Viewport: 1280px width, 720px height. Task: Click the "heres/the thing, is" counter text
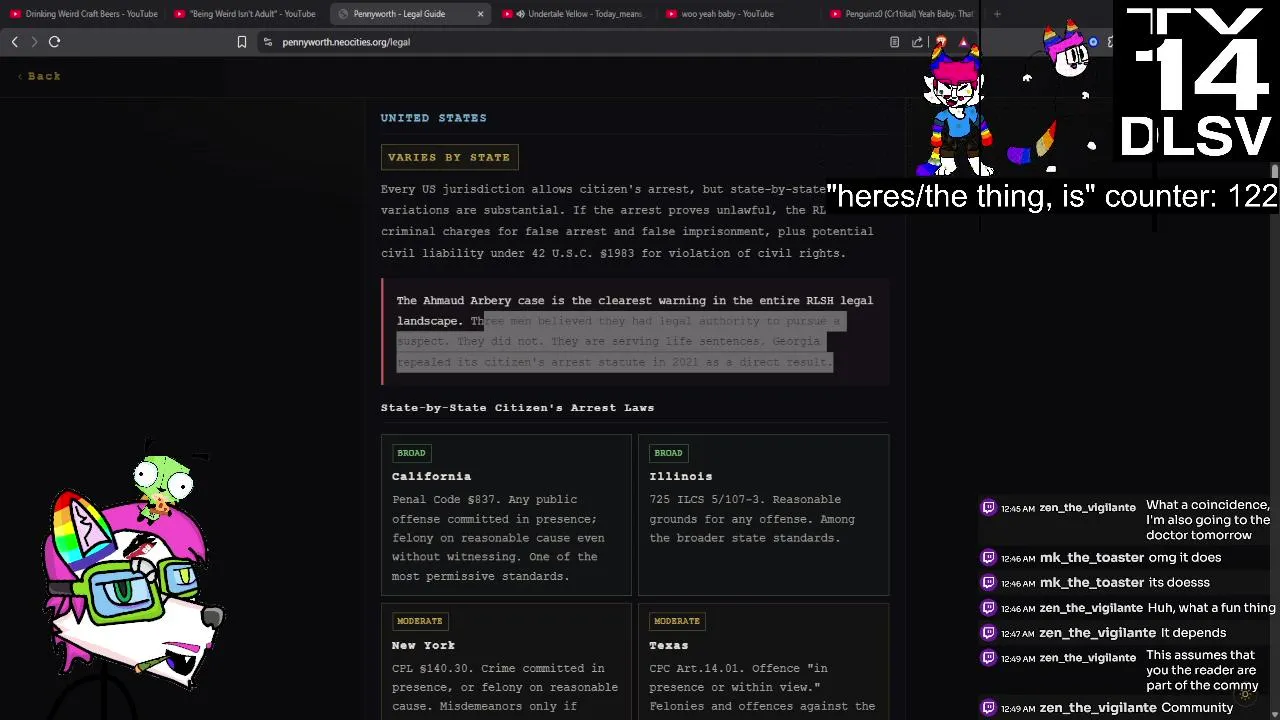click(x=1051, y=196)
